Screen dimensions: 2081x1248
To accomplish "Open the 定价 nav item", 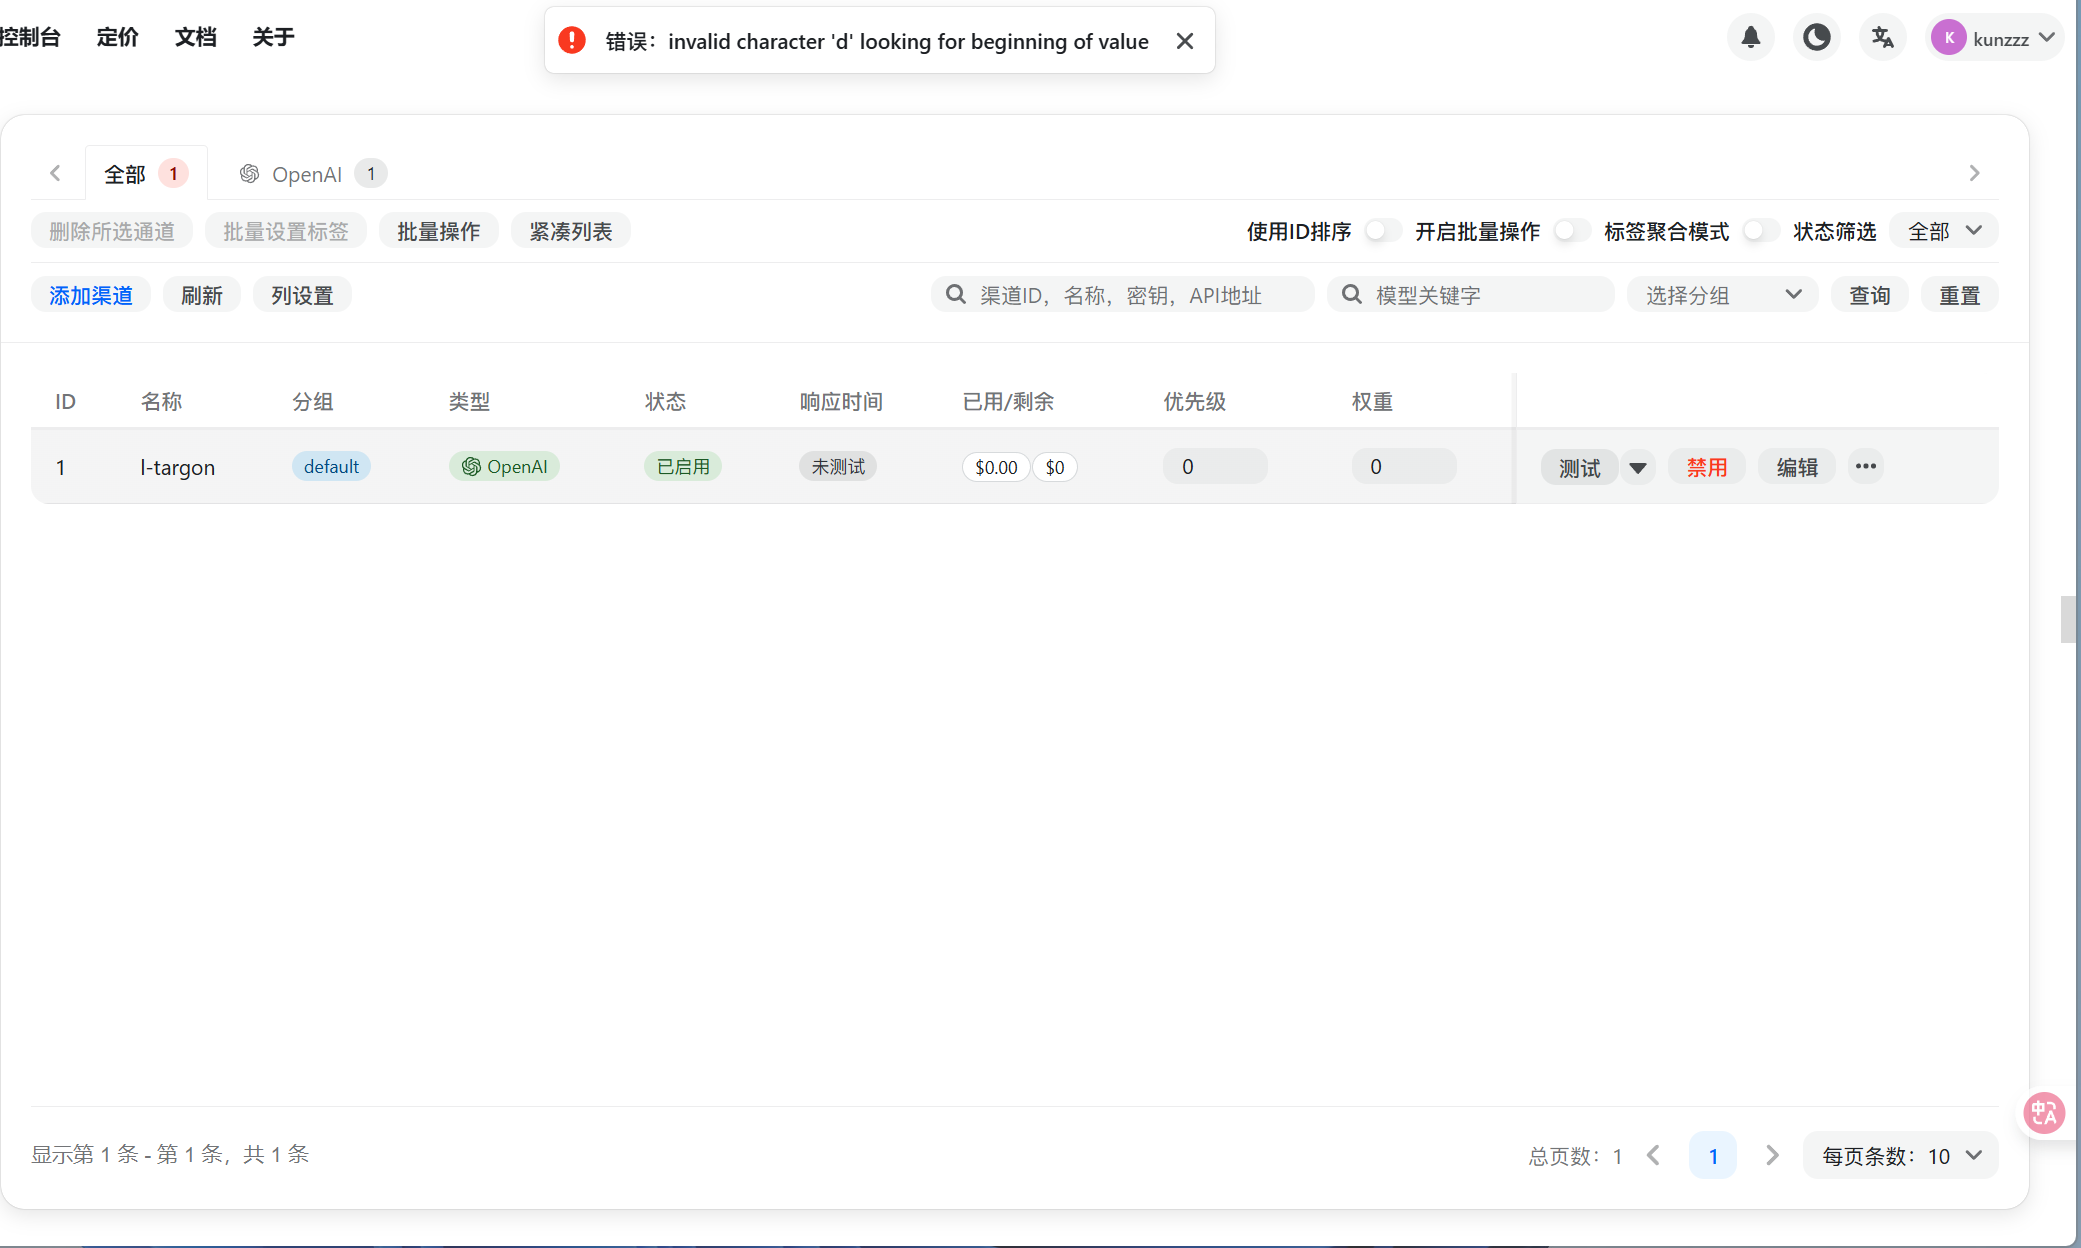I will coord(117,37).
